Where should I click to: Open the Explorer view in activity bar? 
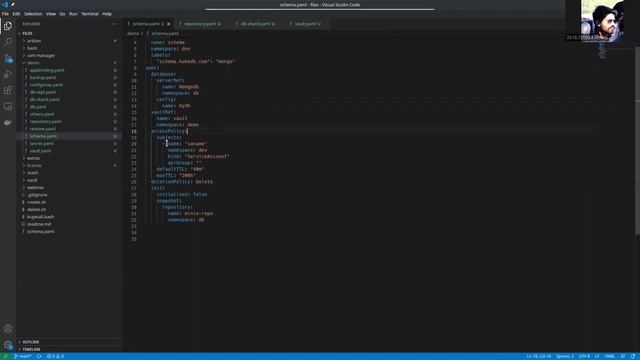point(8,26)
